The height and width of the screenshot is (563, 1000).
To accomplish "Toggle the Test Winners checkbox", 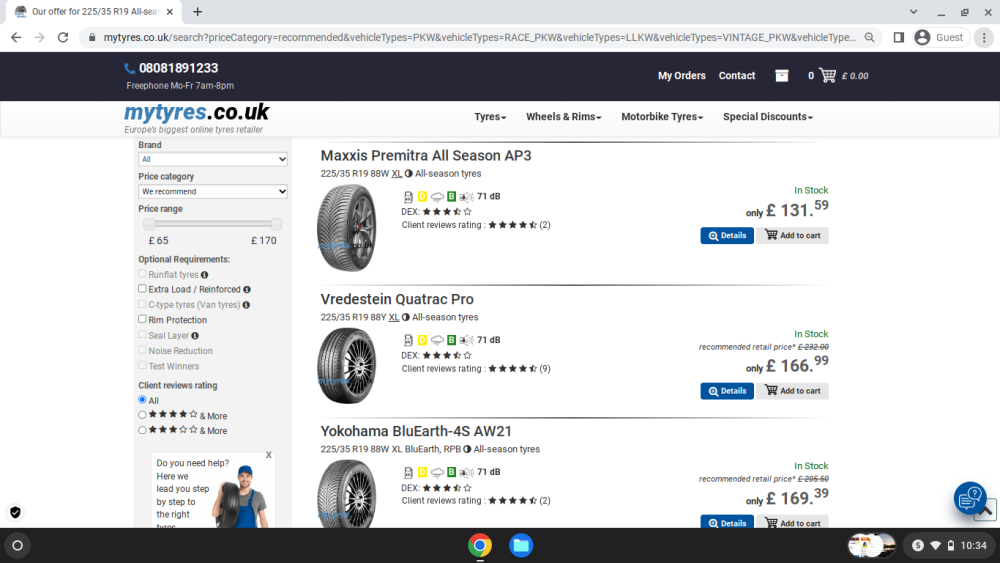I will click(x=142, y=365).
